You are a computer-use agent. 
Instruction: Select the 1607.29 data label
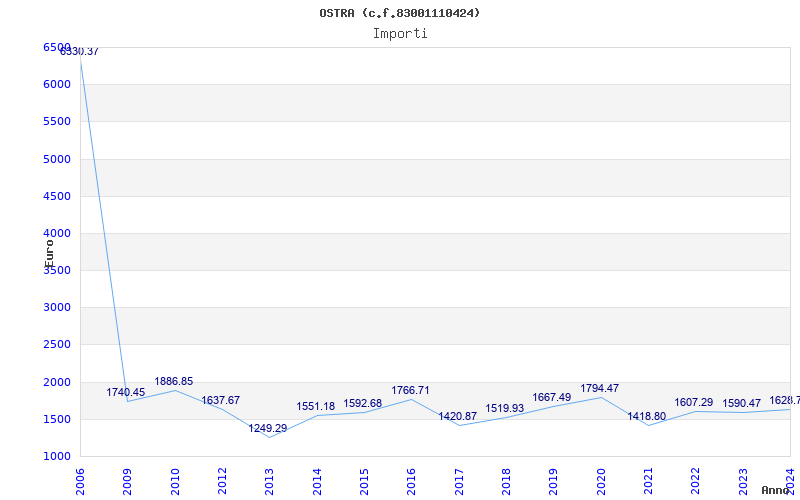tap(694, 402)
